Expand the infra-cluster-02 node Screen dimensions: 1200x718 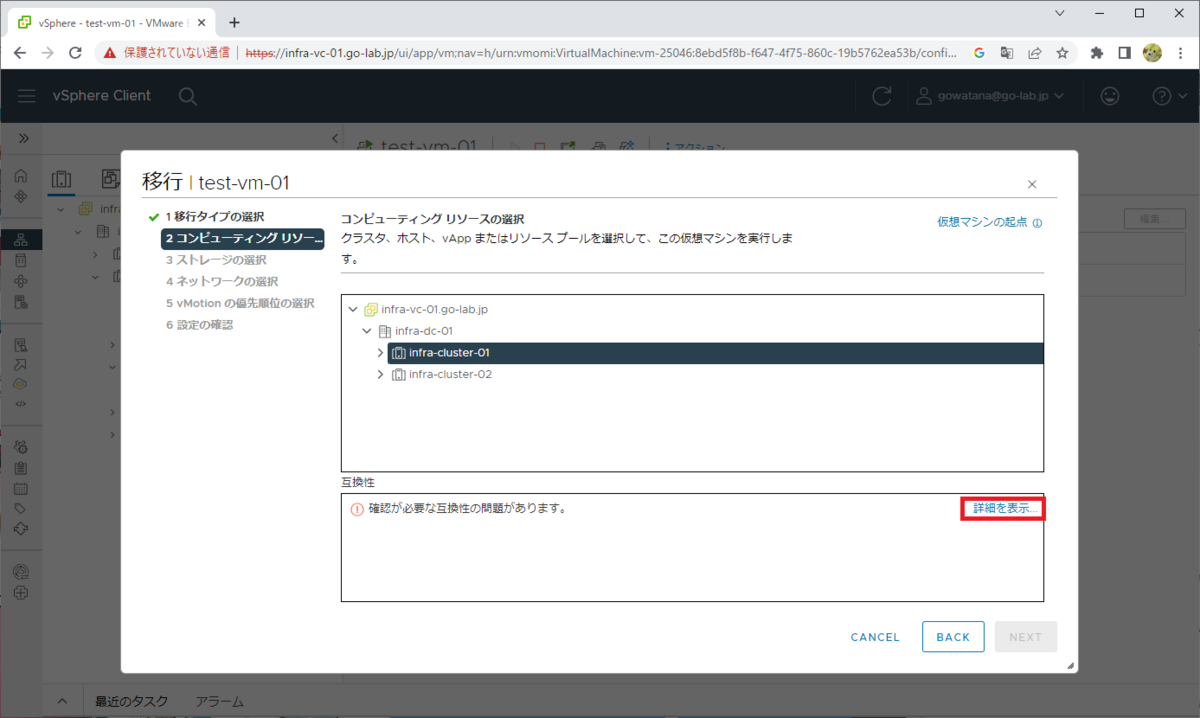pos(380,375)
